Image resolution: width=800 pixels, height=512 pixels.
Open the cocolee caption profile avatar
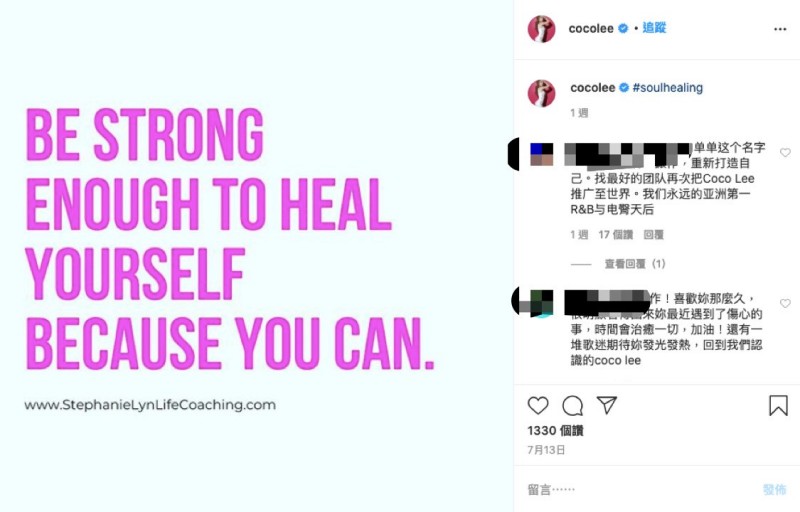[x=541, y=93]
